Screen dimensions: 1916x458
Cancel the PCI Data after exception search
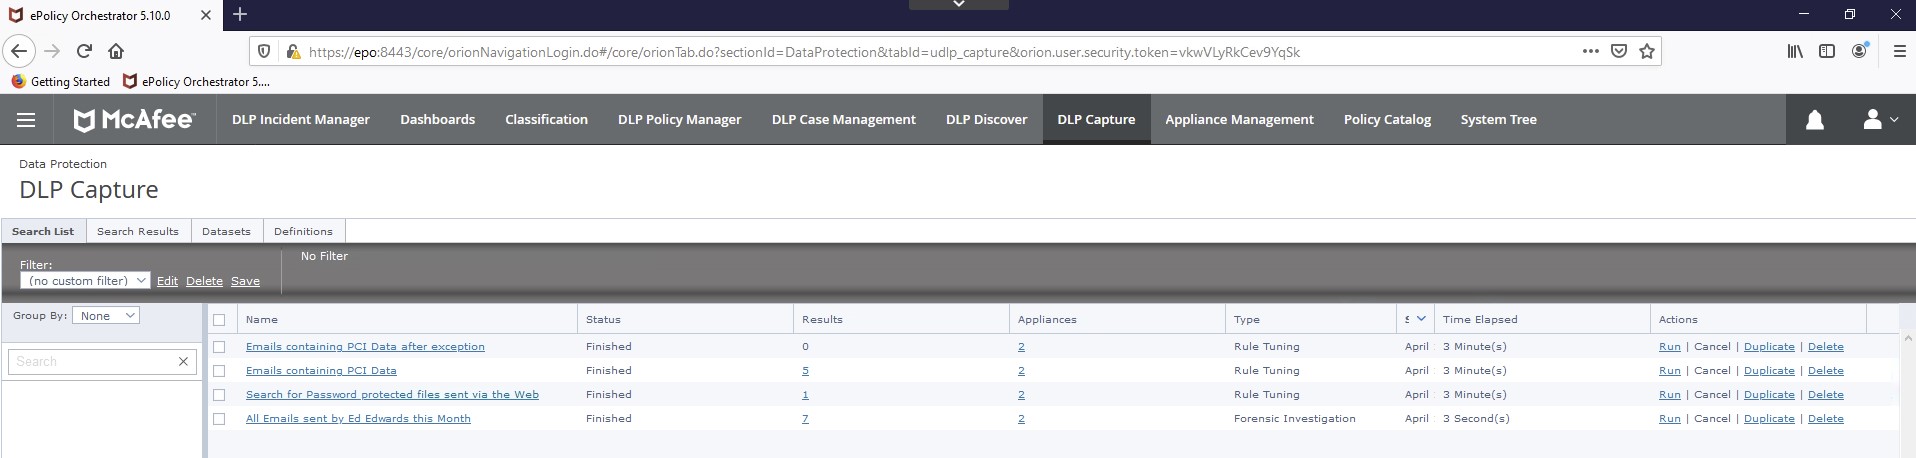pyautogui.click(x=1712, y=347)
